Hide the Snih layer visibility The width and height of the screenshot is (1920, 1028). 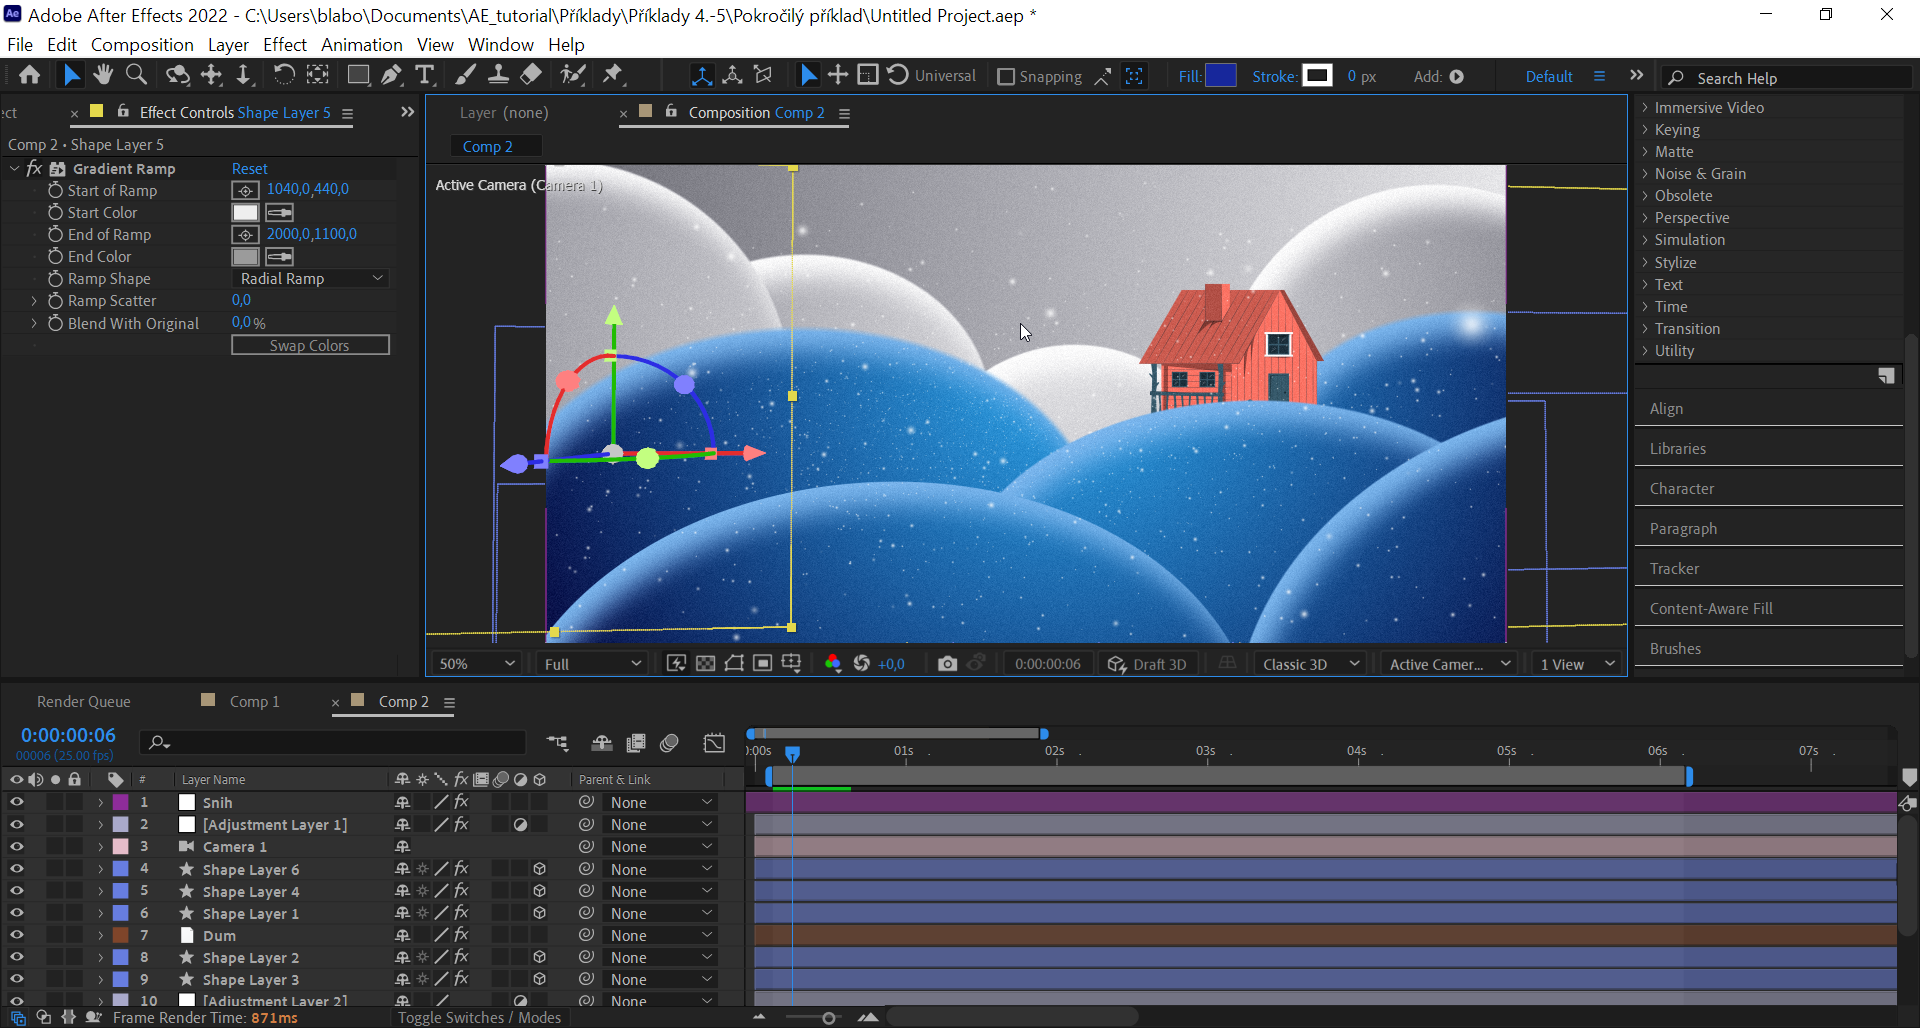tap(16, 802)
